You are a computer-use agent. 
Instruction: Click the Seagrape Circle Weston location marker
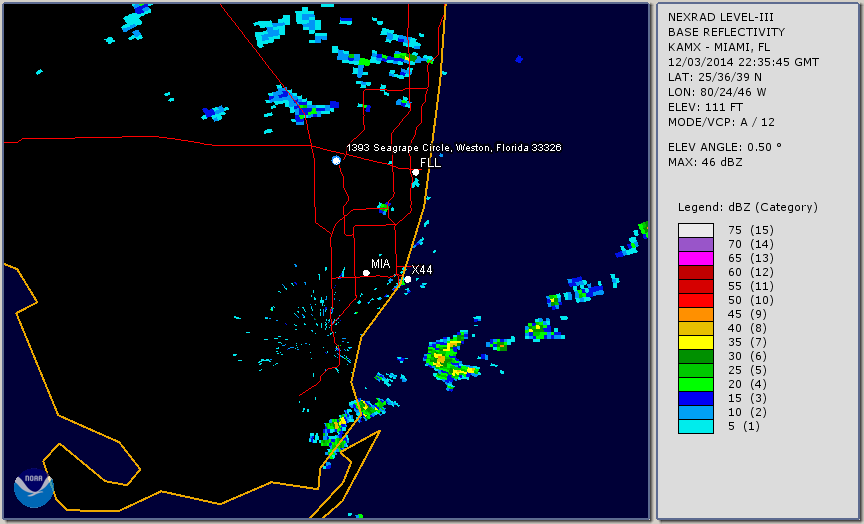point(336,160)
